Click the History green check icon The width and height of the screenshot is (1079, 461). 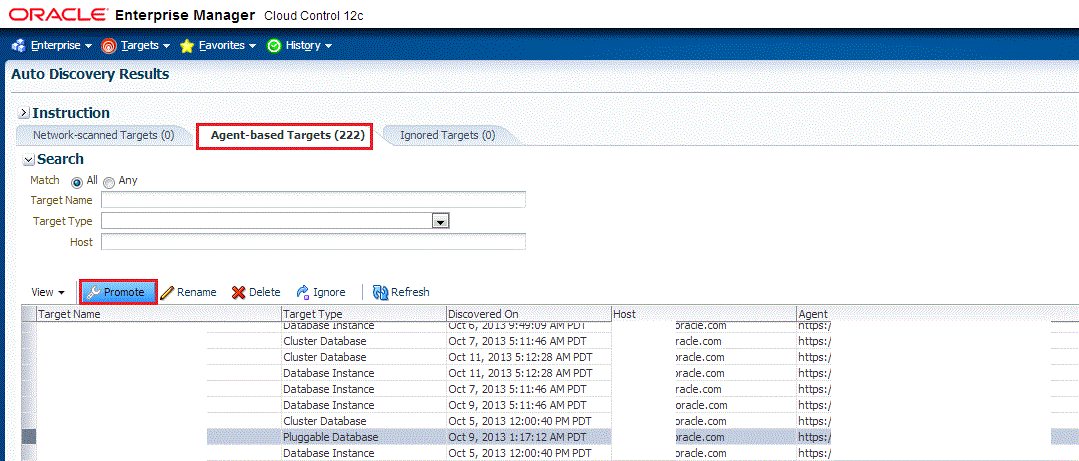click(x=274, y=45)
